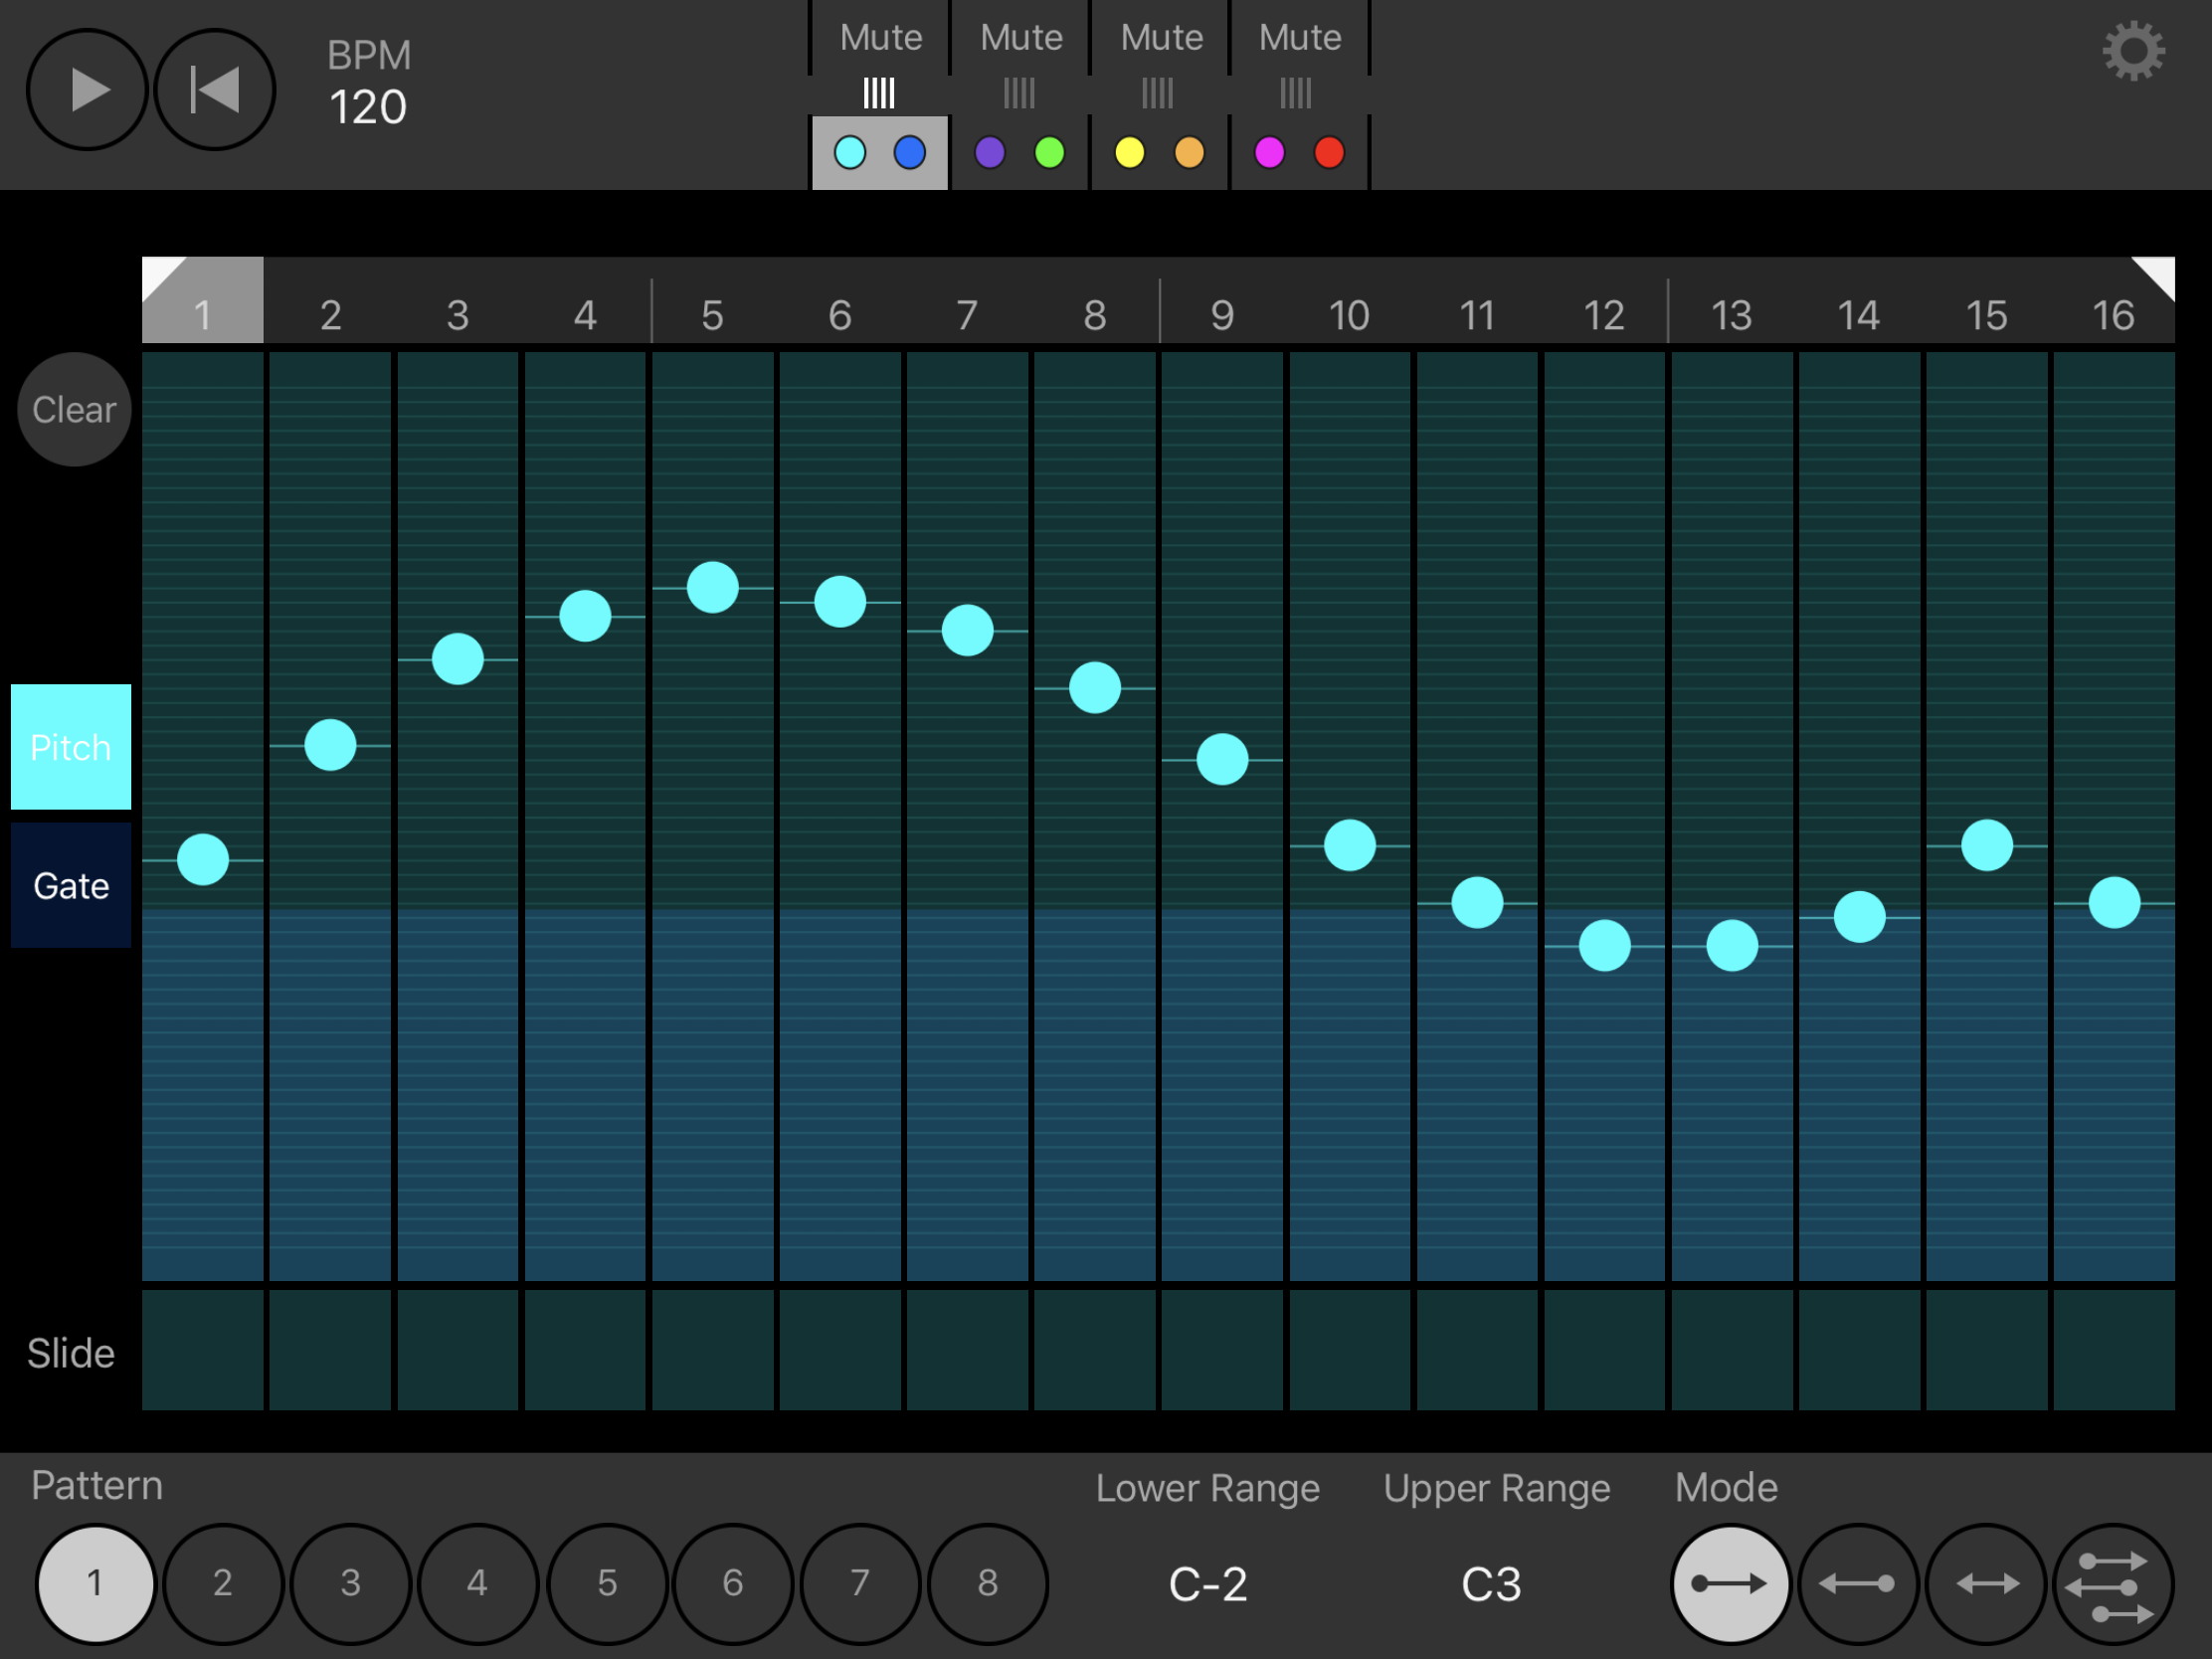2212x1659 pixels.
Task: Tap the third group's four-bar keys icon
Action: (x=1158, y=94)
